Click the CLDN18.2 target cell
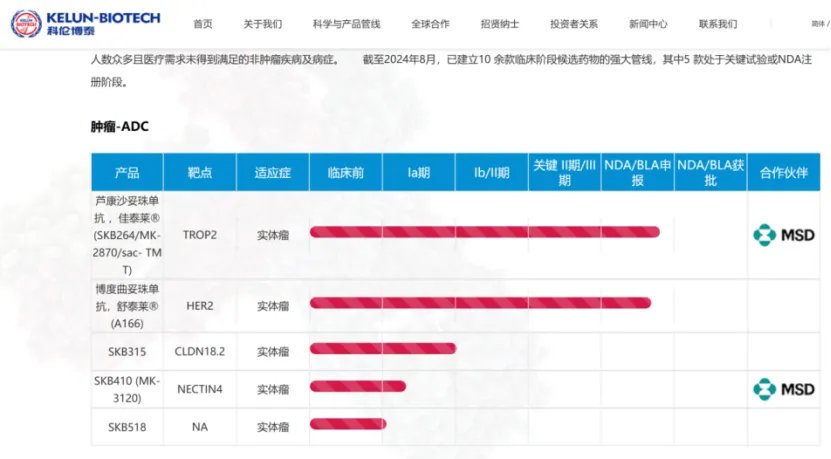The height and width of the screenshot is (459, 831). 200,351
